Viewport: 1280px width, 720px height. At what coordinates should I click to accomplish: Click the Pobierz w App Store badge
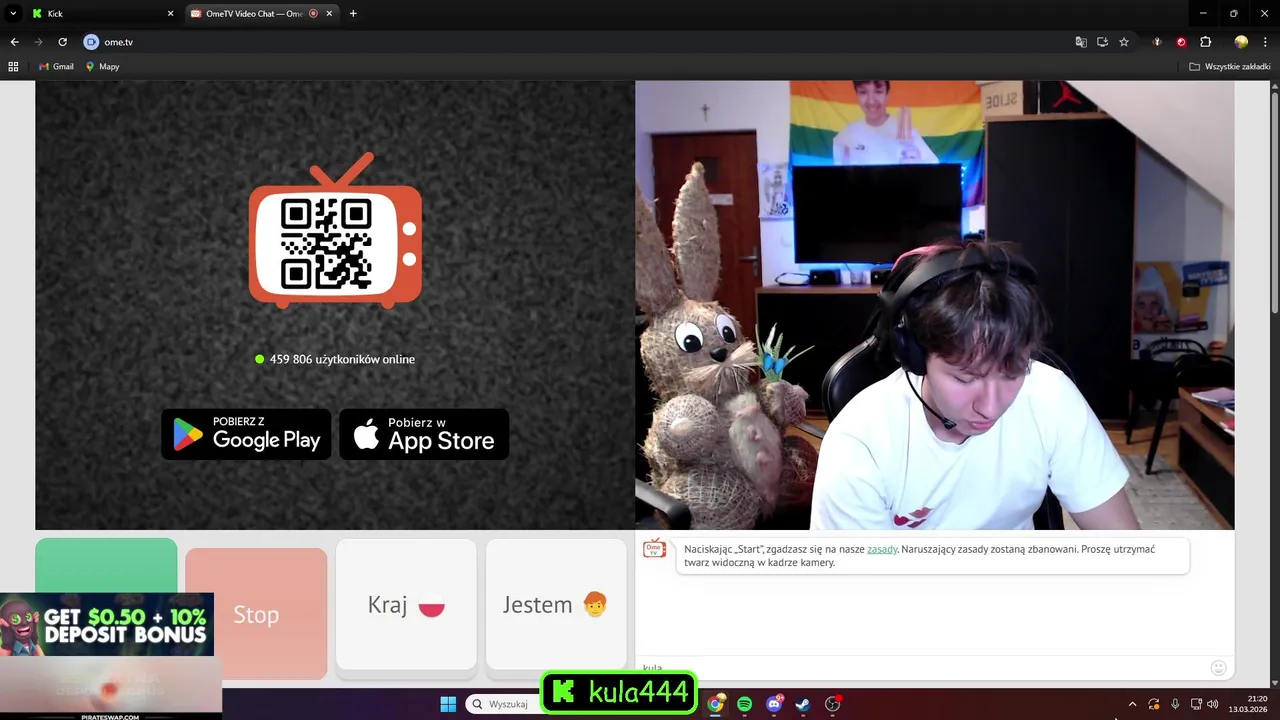coord(424,434)
